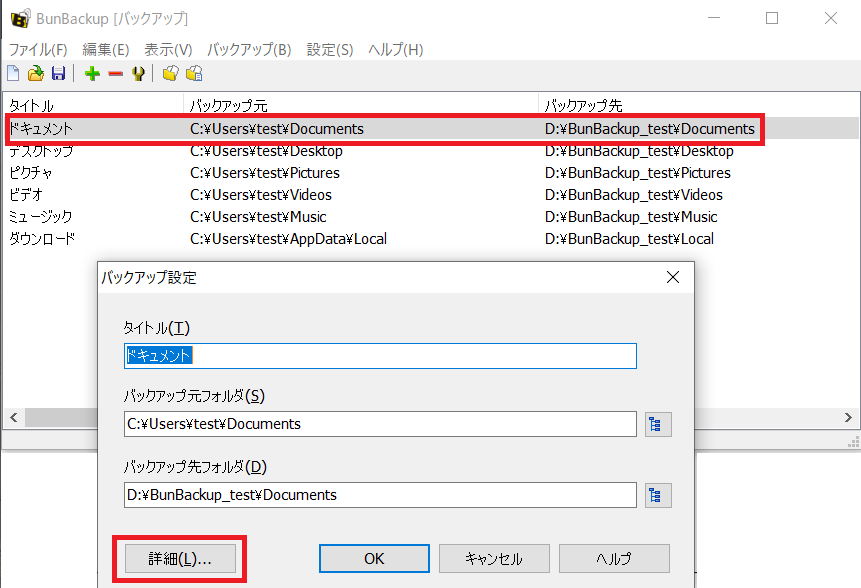Click the New file toolbar icon

pos(13,73)
